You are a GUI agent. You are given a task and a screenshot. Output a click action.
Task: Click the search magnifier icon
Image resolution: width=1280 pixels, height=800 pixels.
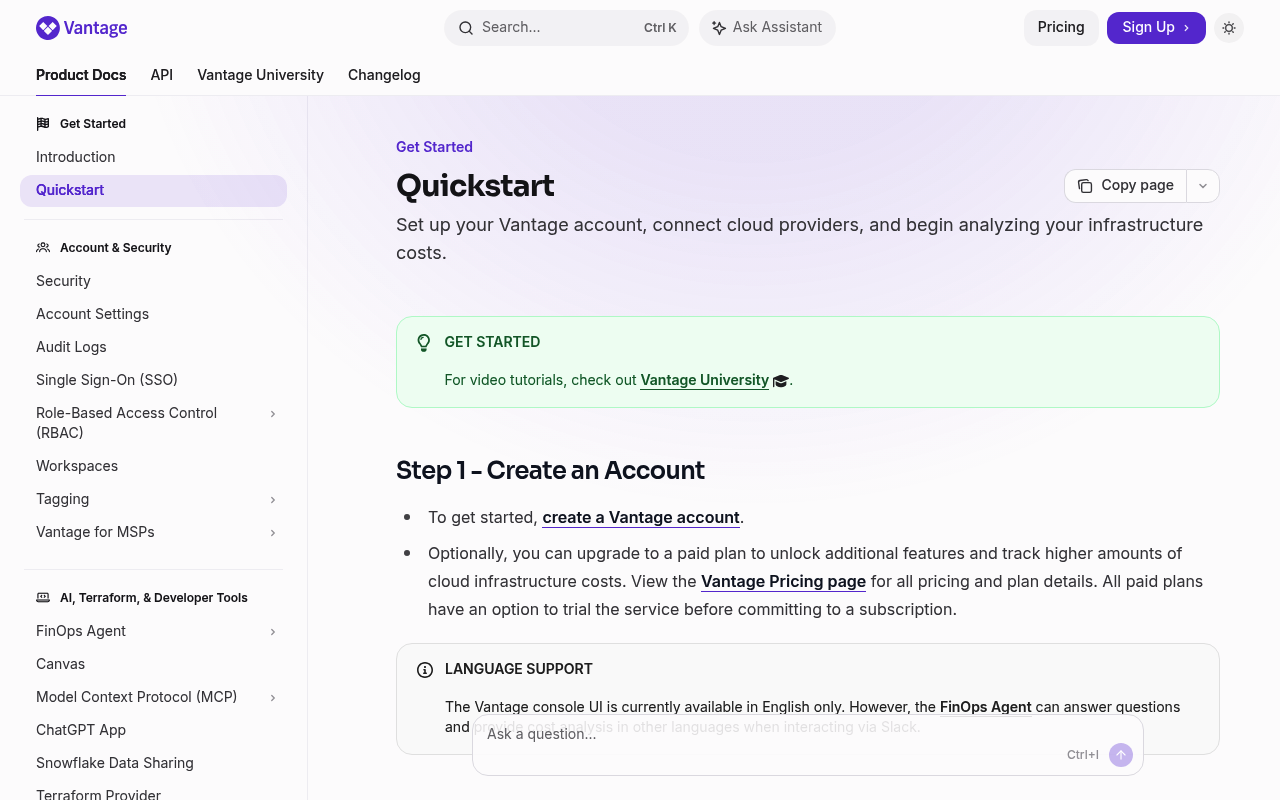point(466,28)
